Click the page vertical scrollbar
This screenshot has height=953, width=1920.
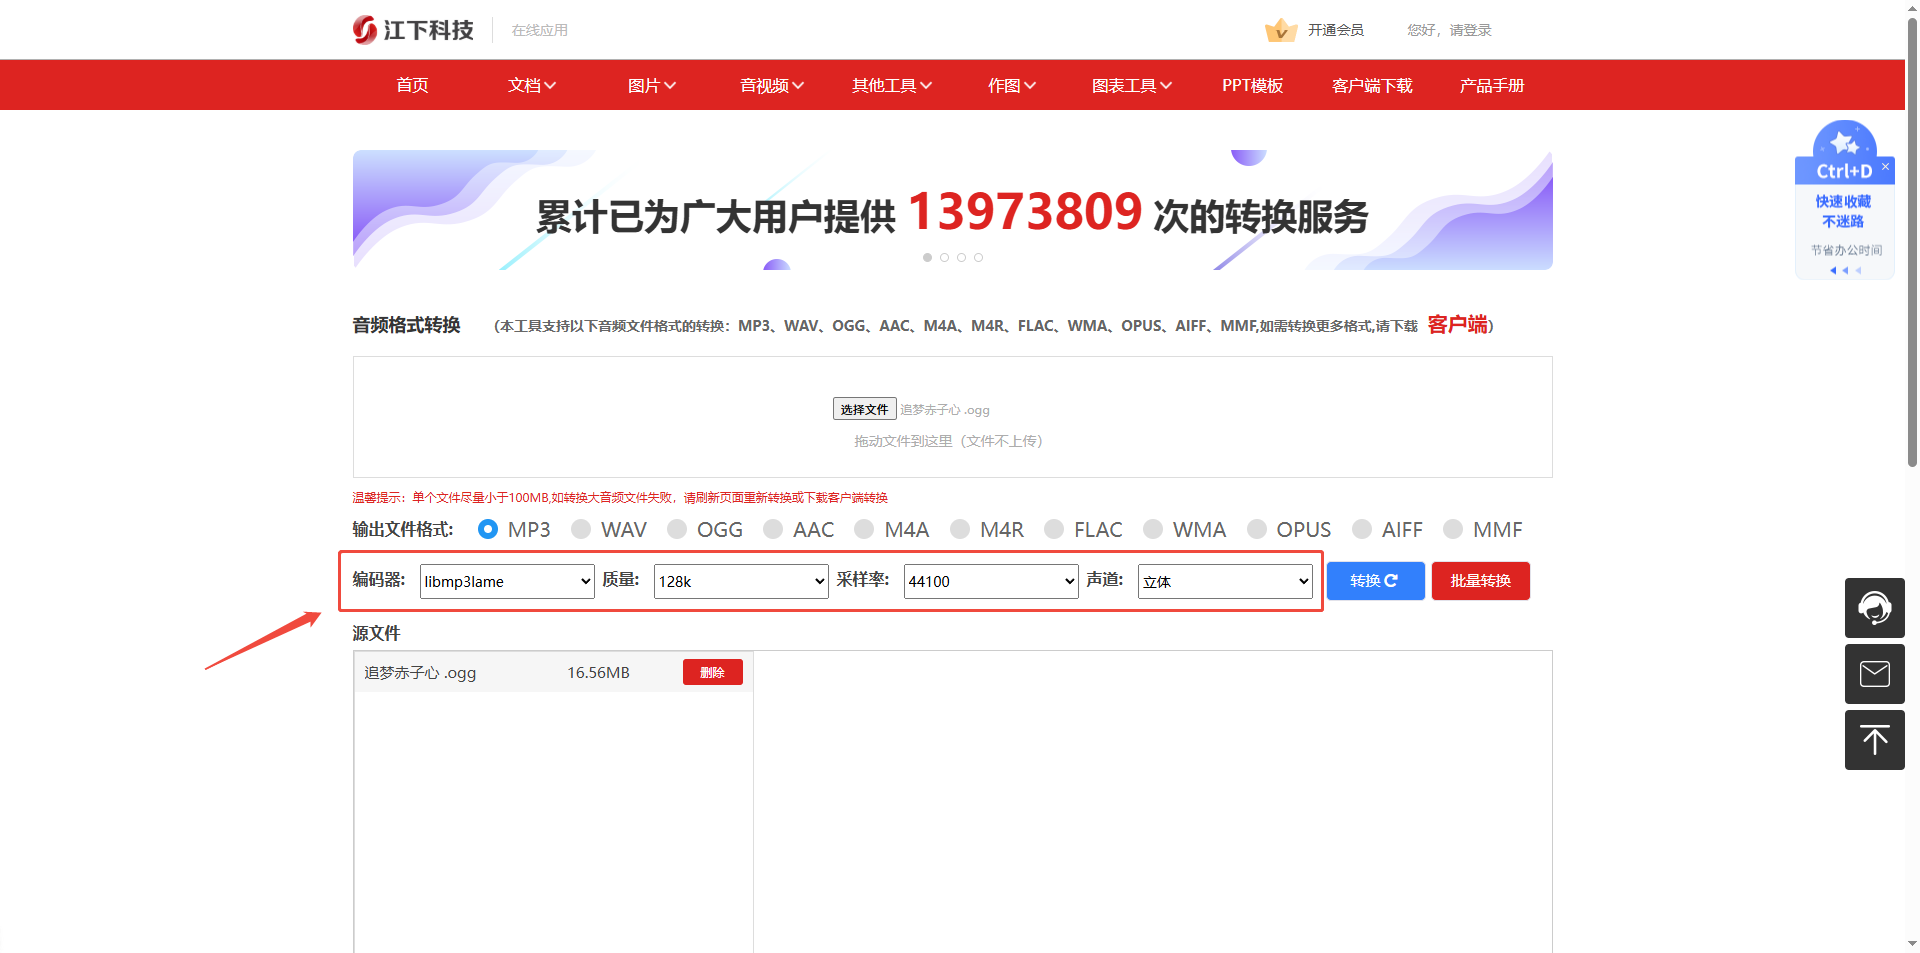[1912, 240]
